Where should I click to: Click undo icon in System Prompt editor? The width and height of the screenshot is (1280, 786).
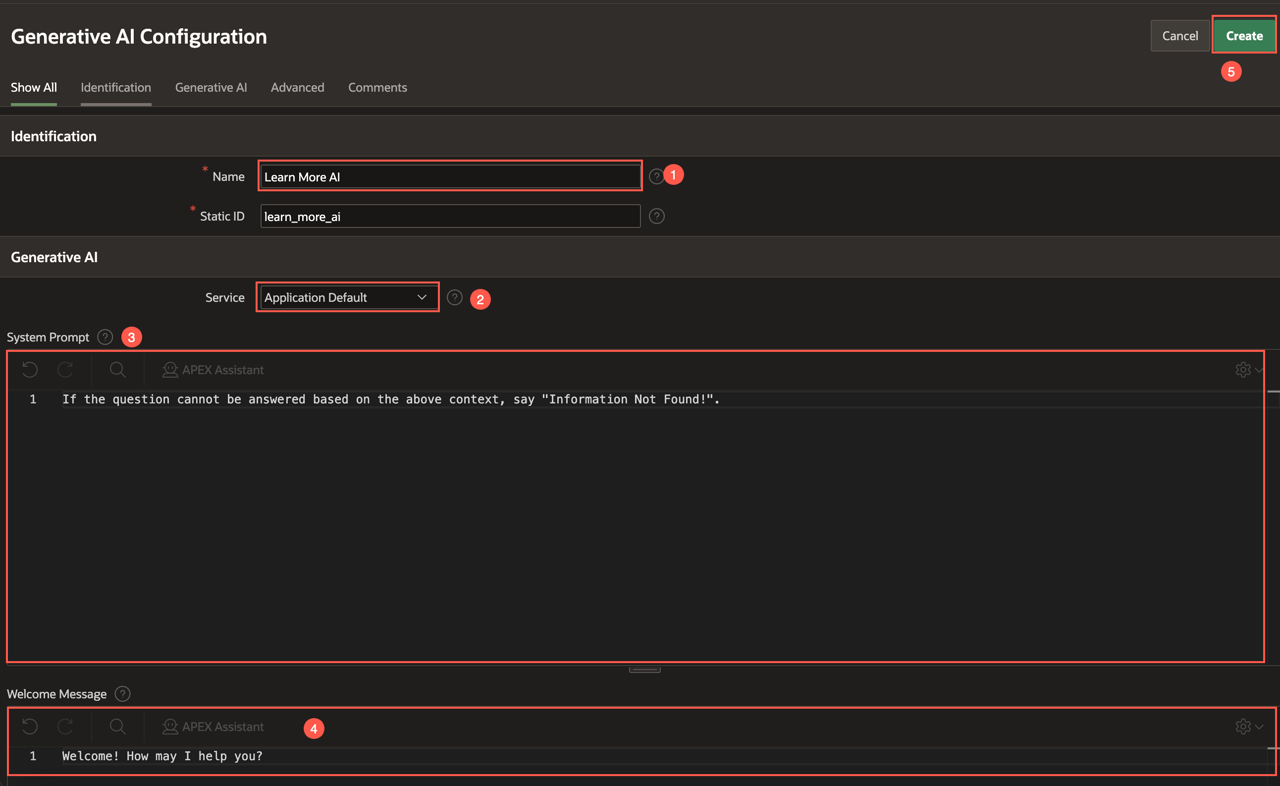point(30,370)
